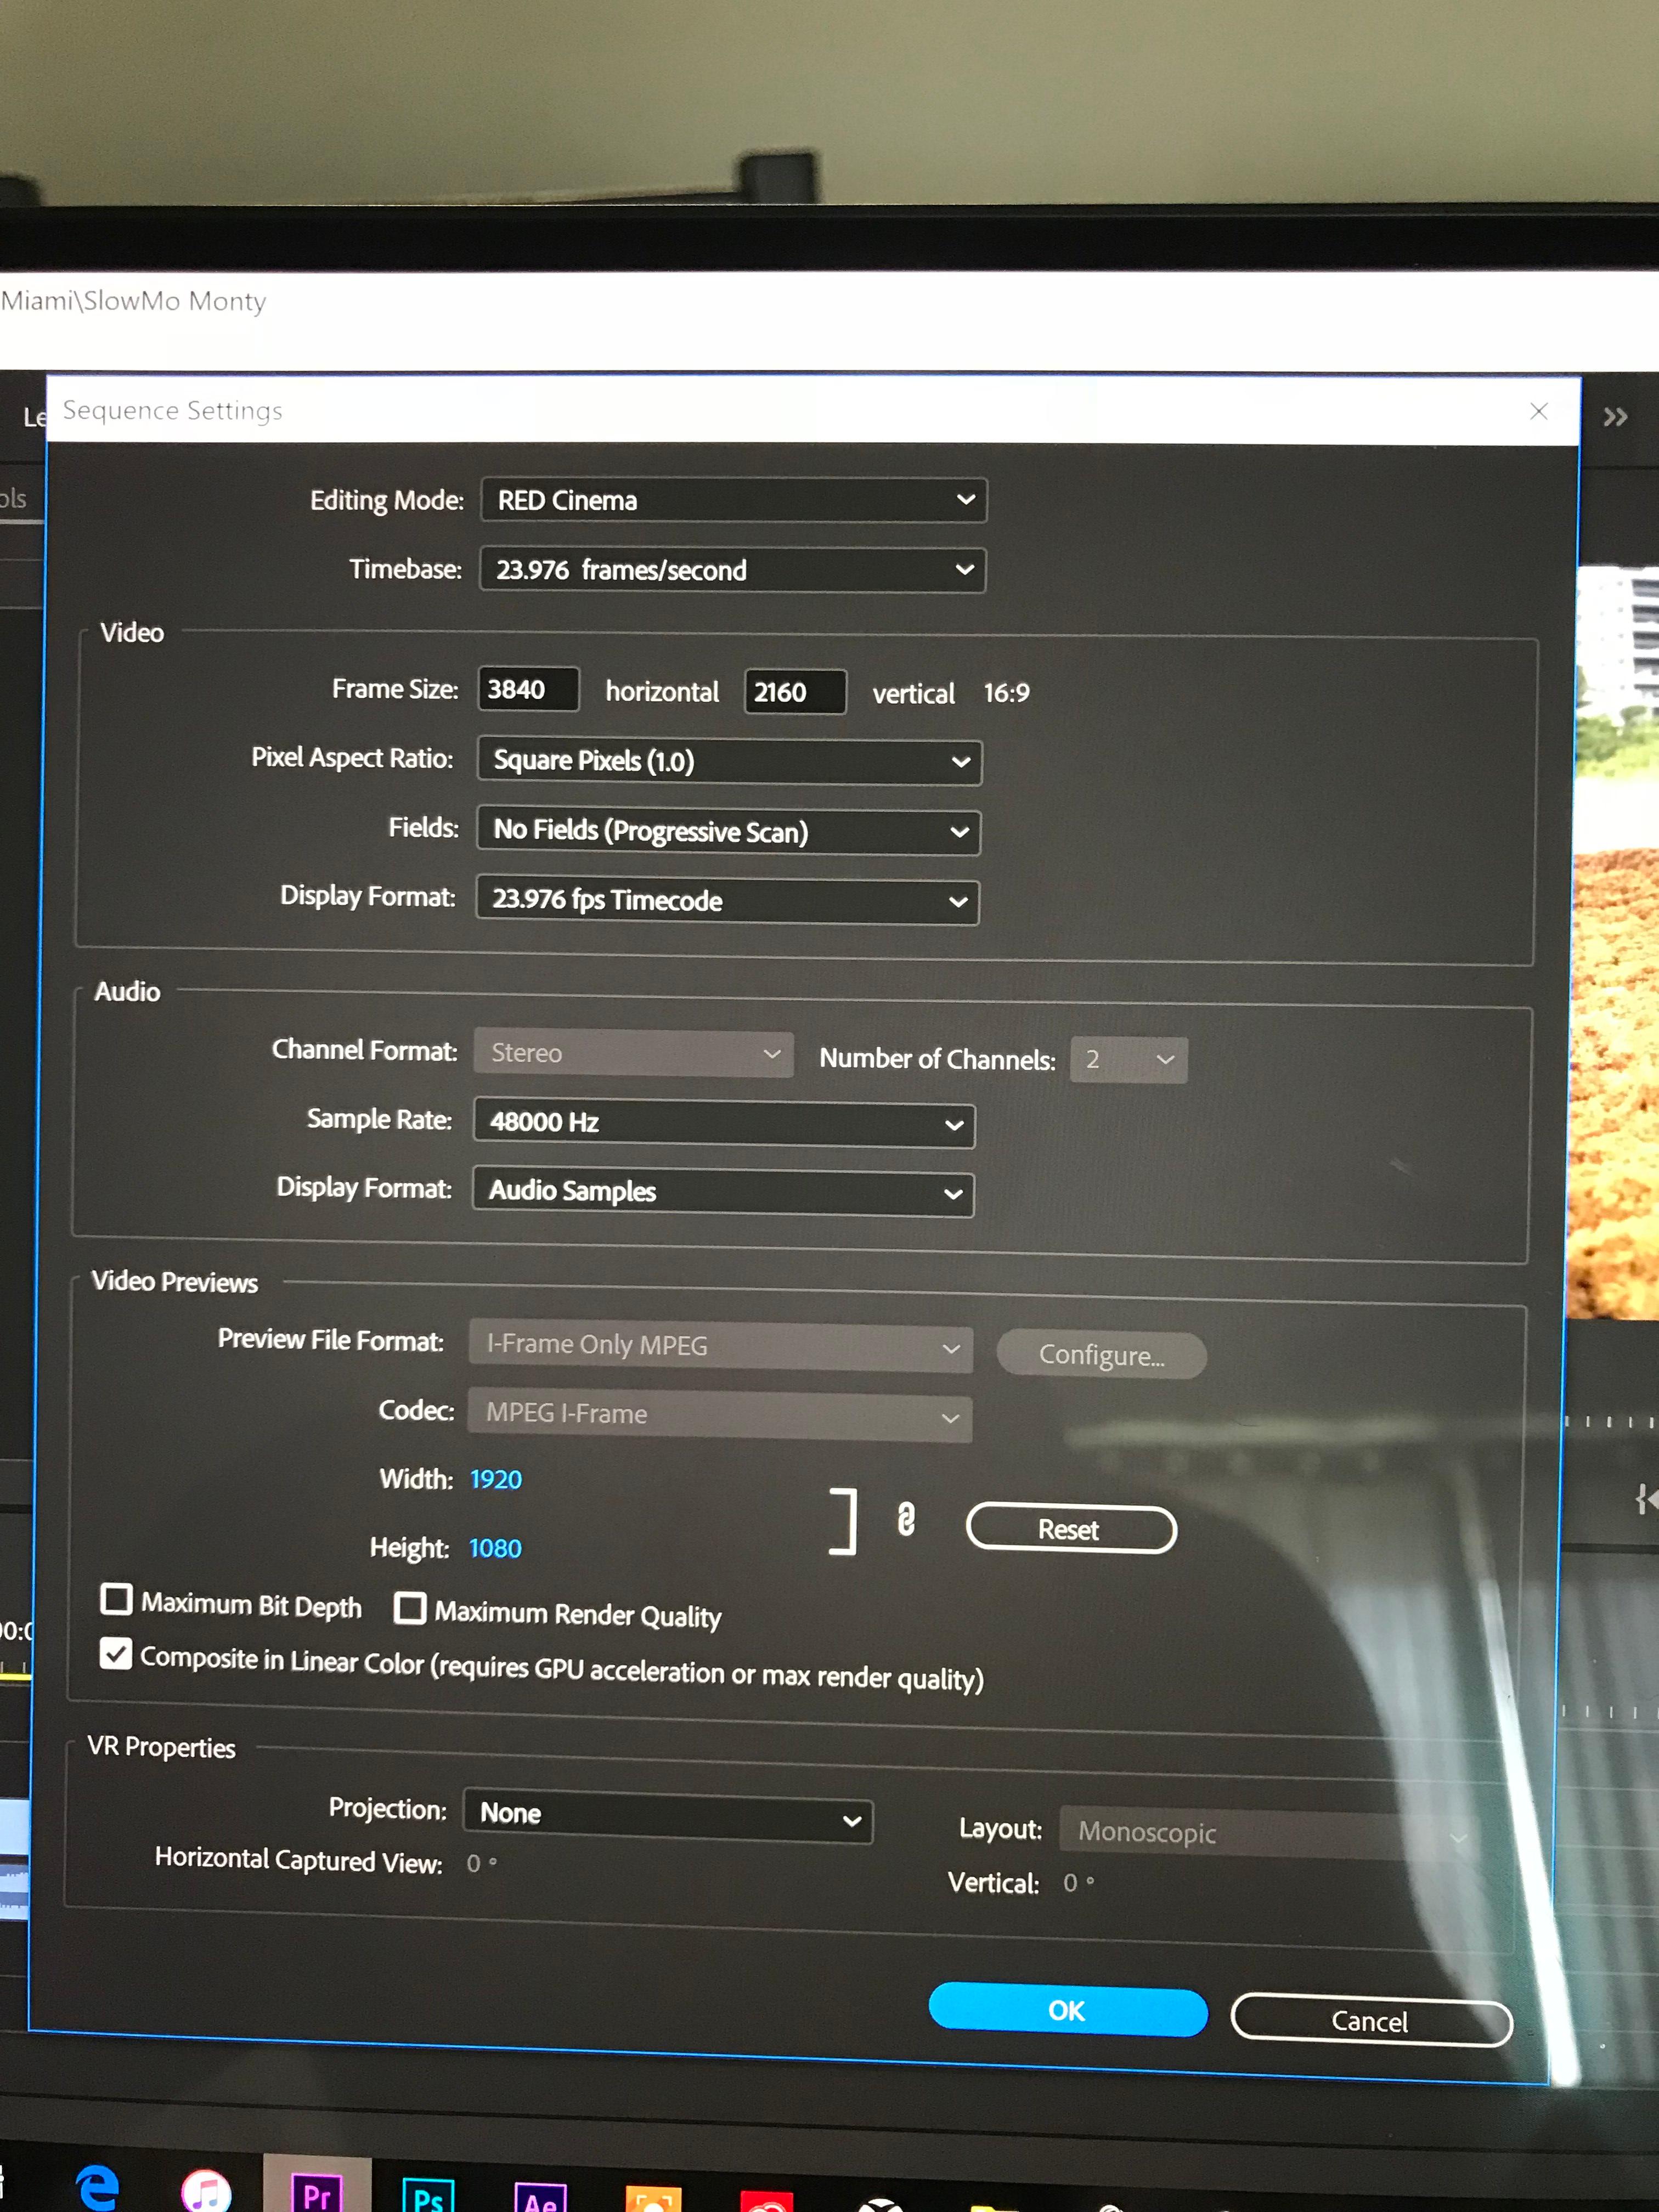Open the Editing Mode dropdown

point(734,500)
